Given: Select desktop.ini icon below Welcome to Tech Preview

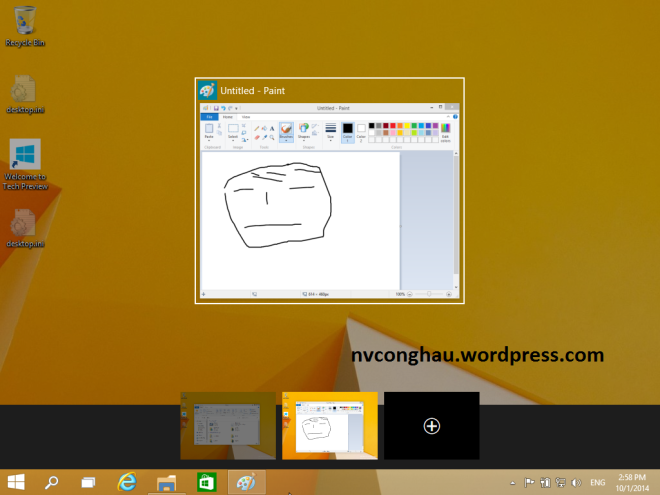Looking at the screenshot, I should point(25,229).
